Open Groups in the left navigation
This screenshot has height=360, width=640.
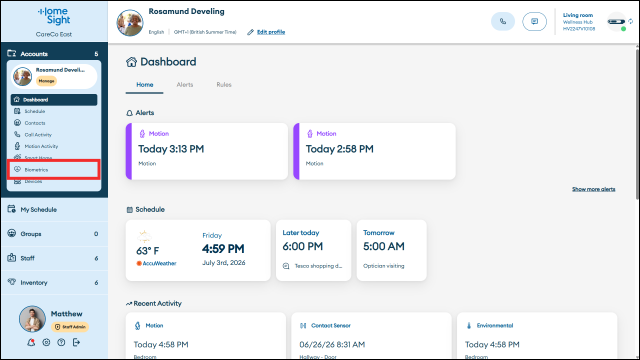[54, 234]
